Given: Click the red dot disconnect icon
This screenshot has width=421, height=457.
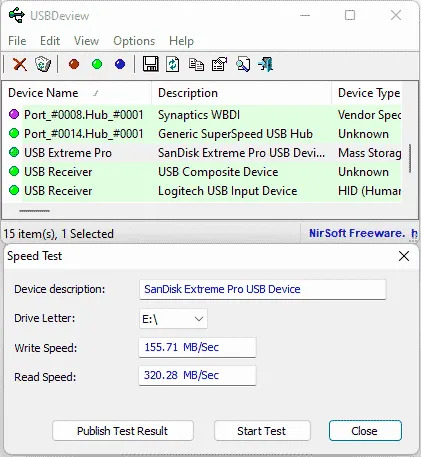Looking at the screenshot, I should click(x=74, y=64).
